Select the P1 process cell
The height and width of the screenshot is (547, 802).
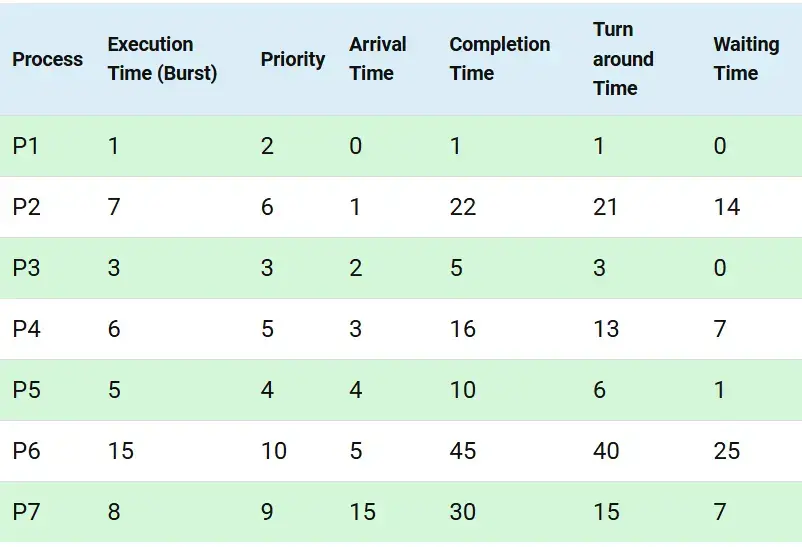click(x=26, y=146)
